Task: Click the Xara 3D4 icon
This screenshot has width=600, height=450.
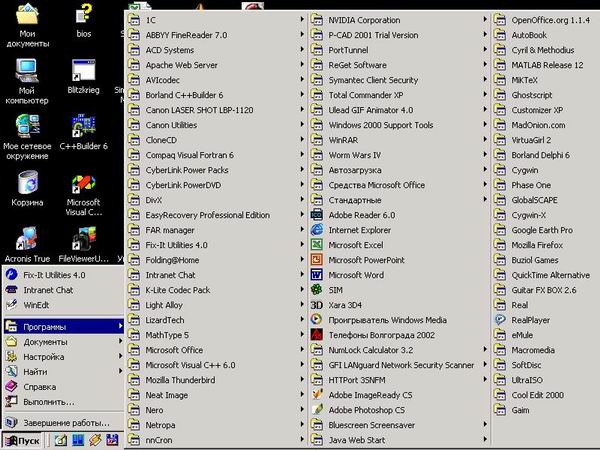Action: [x=316, y=305]
